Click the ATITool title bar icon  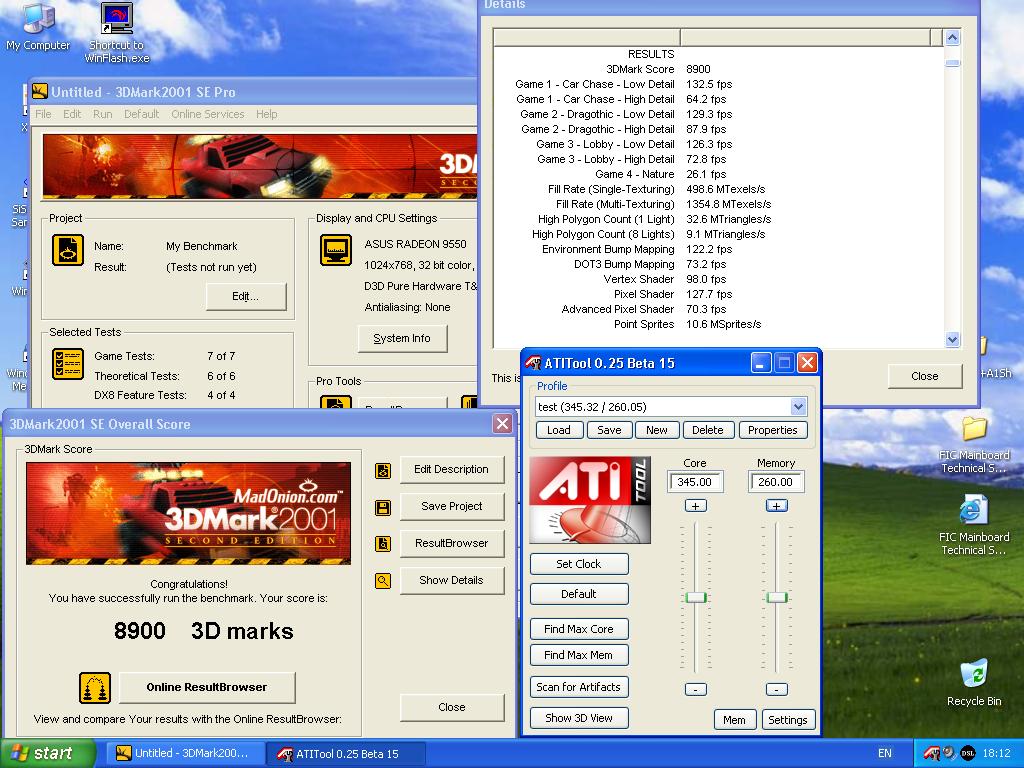point(533,363)
